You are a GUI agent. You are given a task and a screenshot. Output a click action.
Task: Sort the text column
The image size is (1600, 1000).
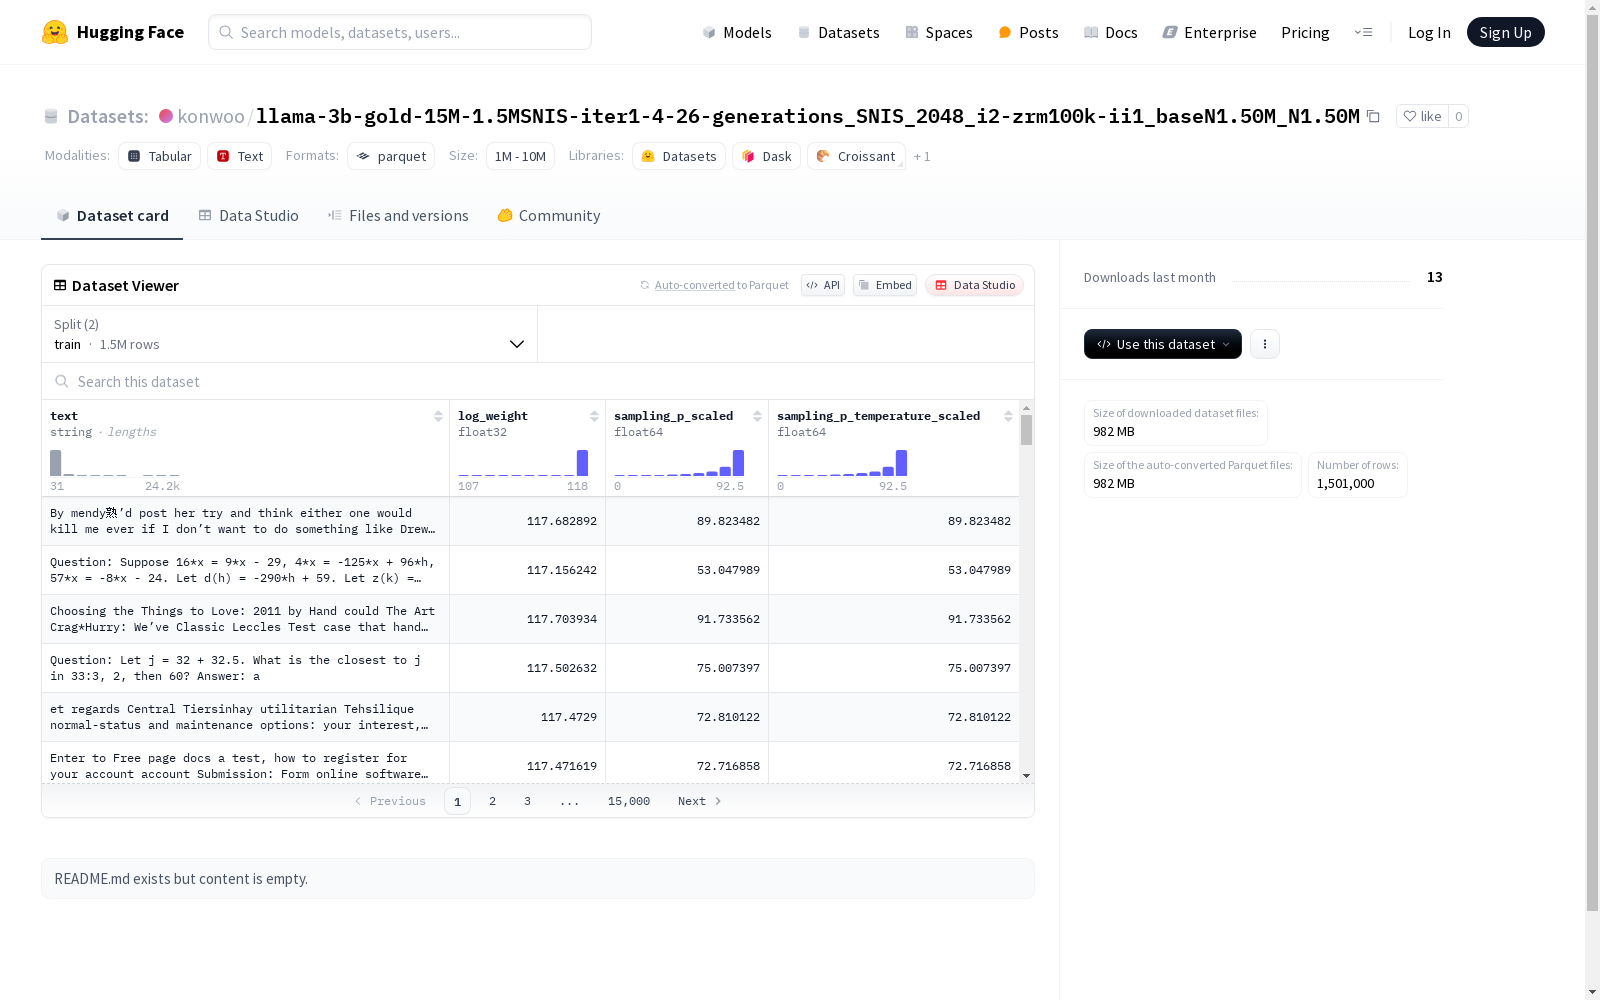point(438,416)
